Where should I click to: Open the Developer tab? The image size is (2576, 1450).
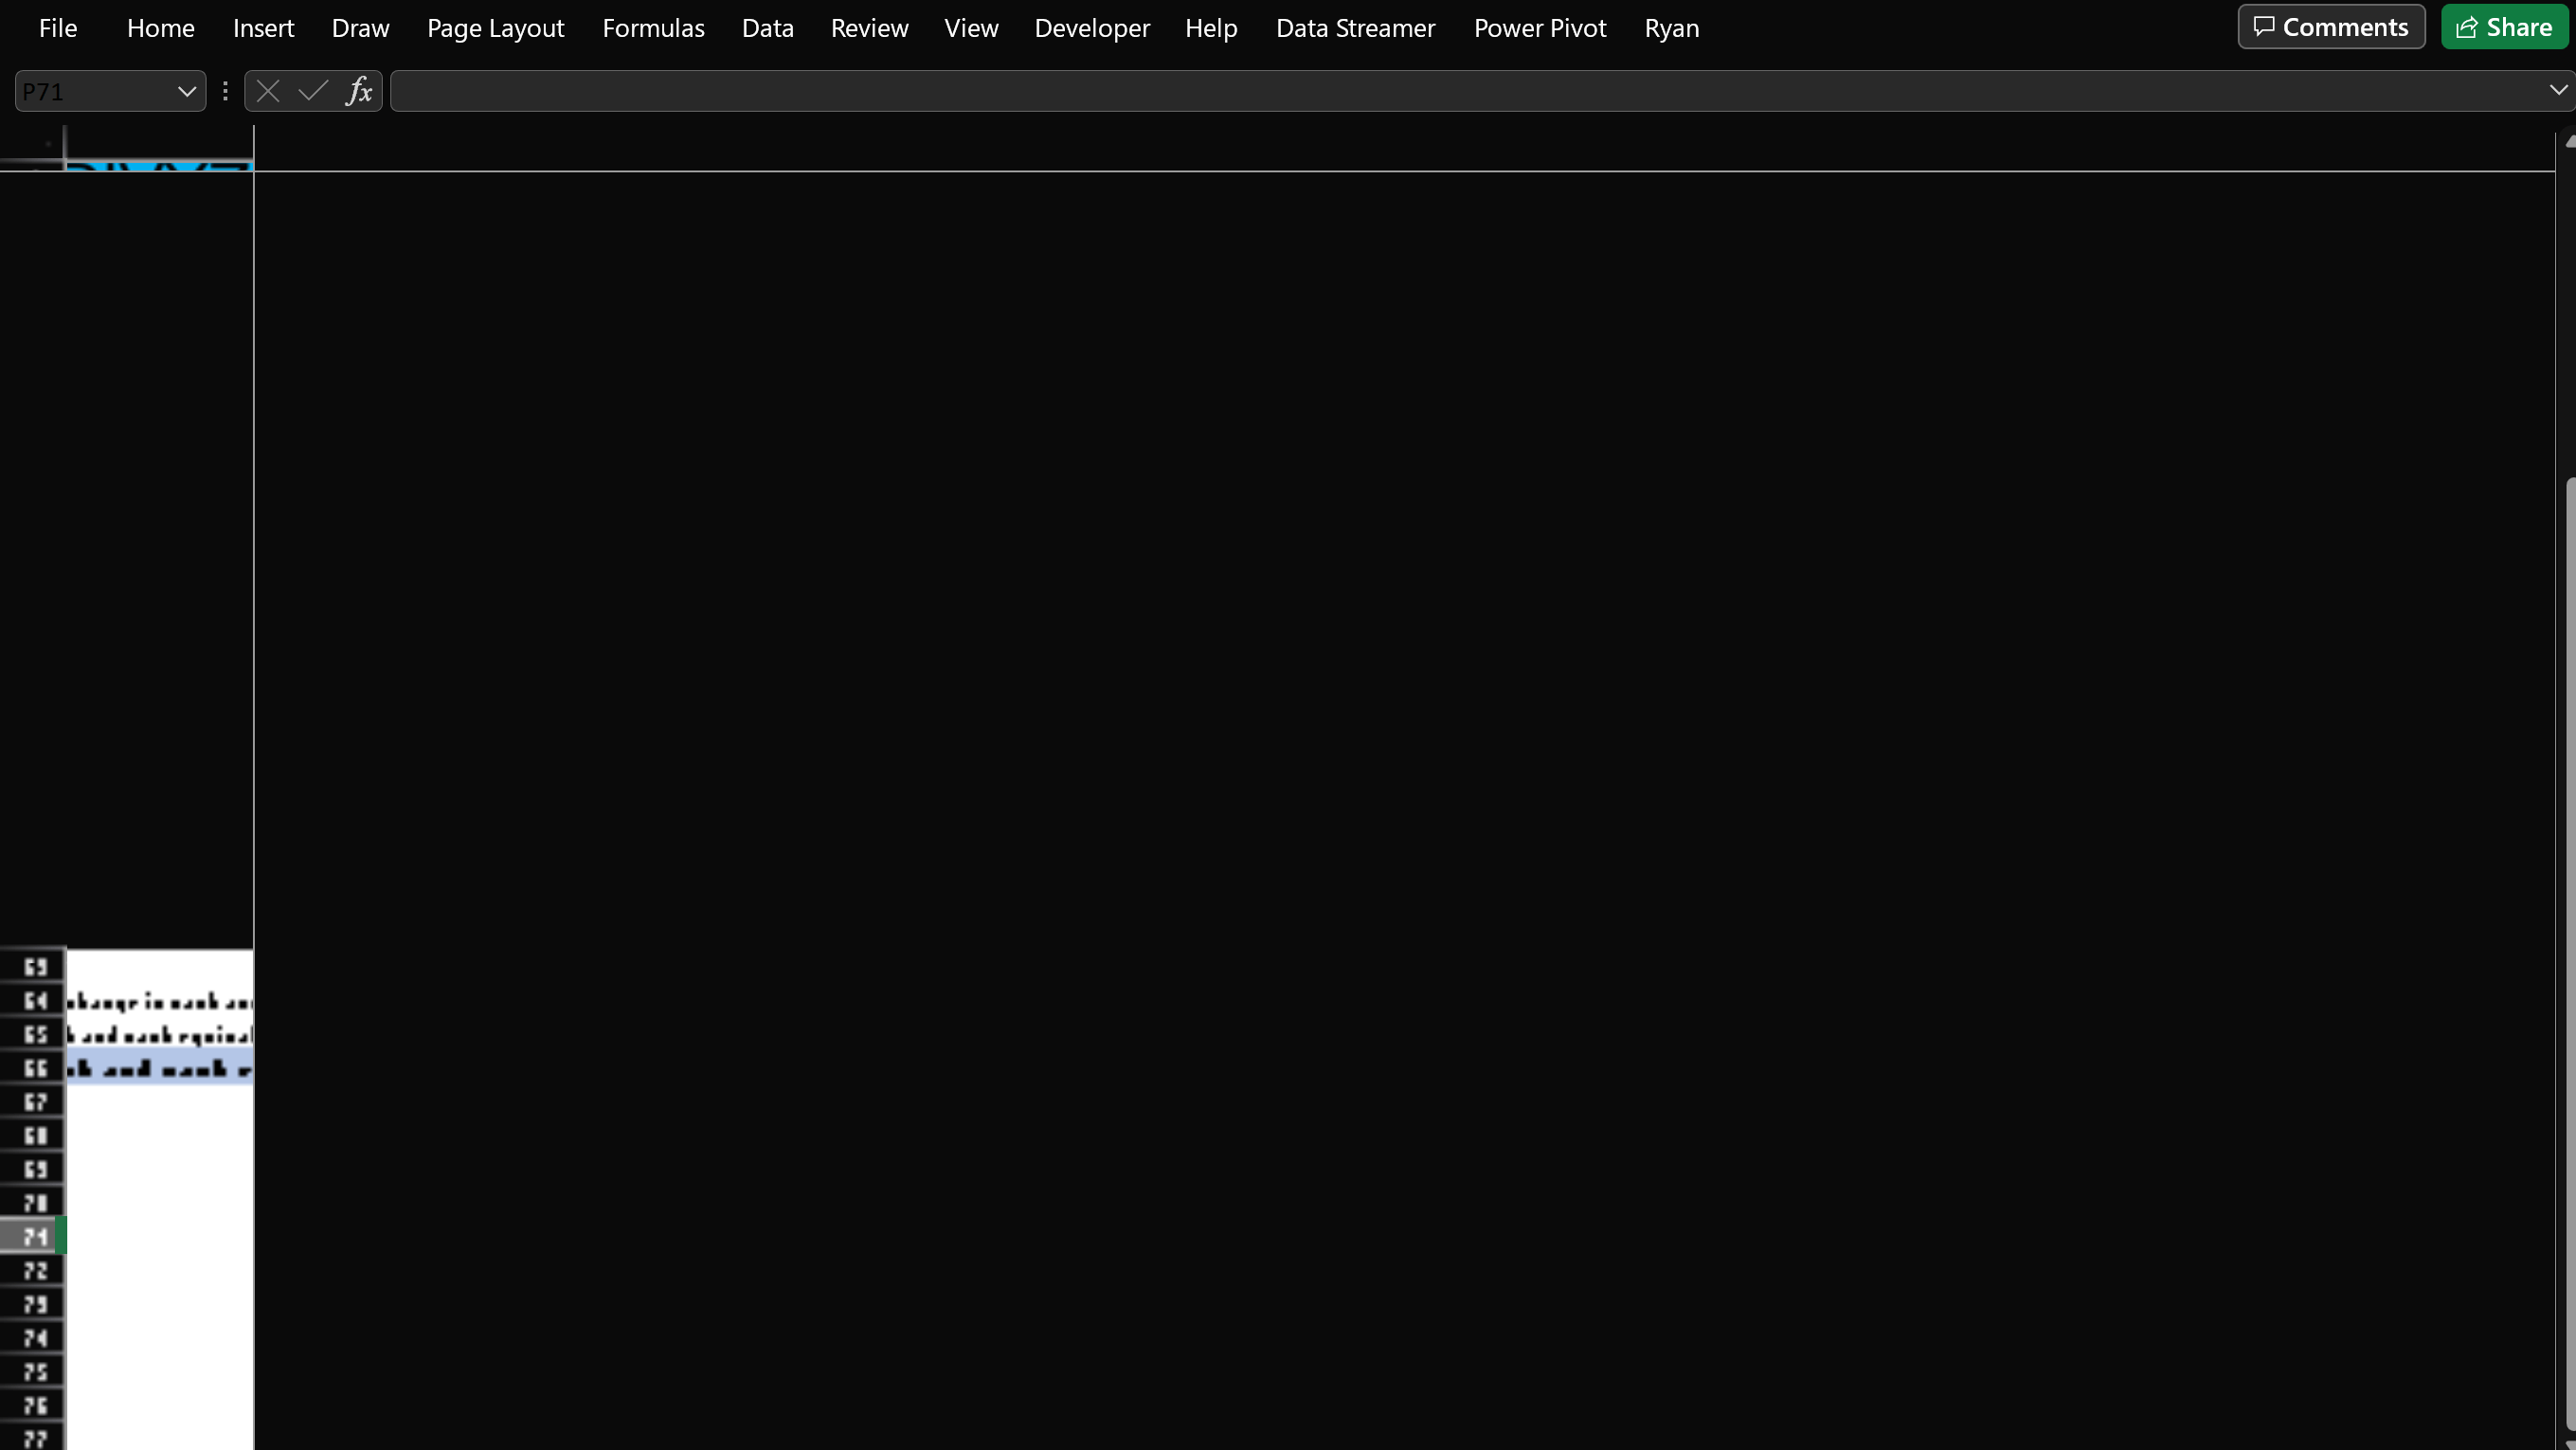[1091, 28]
